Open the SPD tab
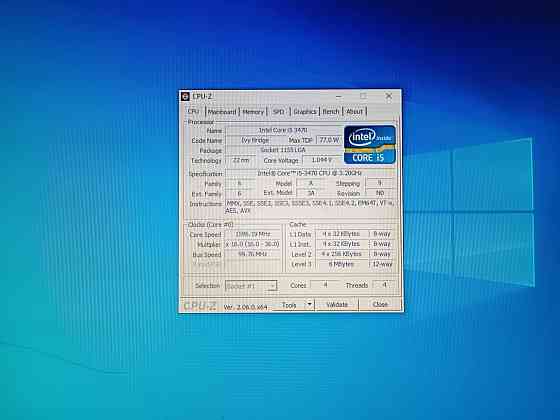The image size is (560, 420). [278, 112]
